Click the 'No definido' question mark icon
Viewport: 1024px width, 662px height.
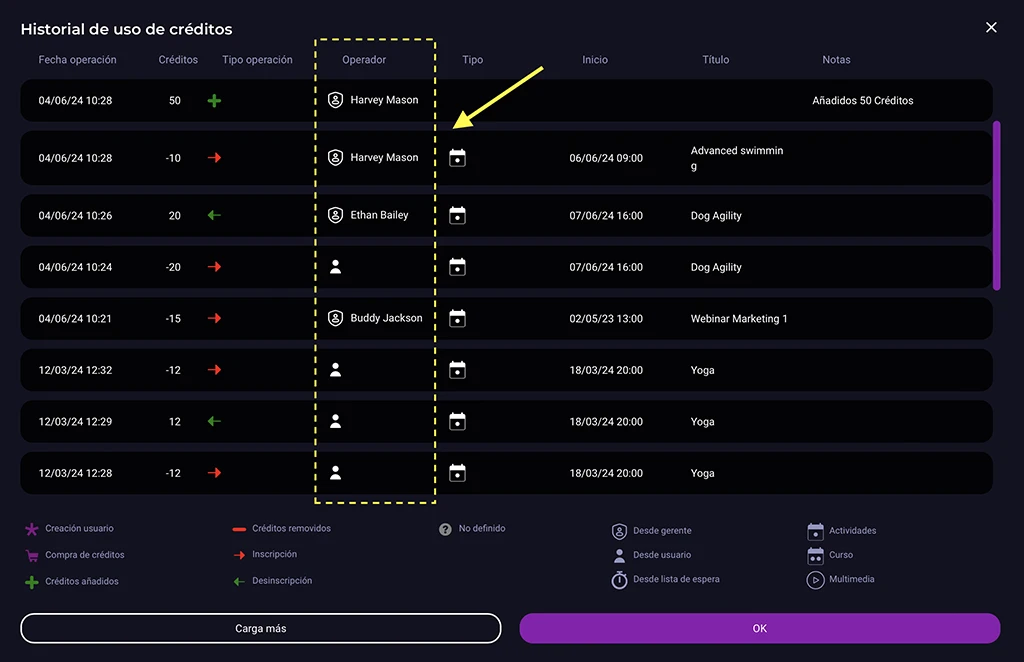[x=445, y=529]
